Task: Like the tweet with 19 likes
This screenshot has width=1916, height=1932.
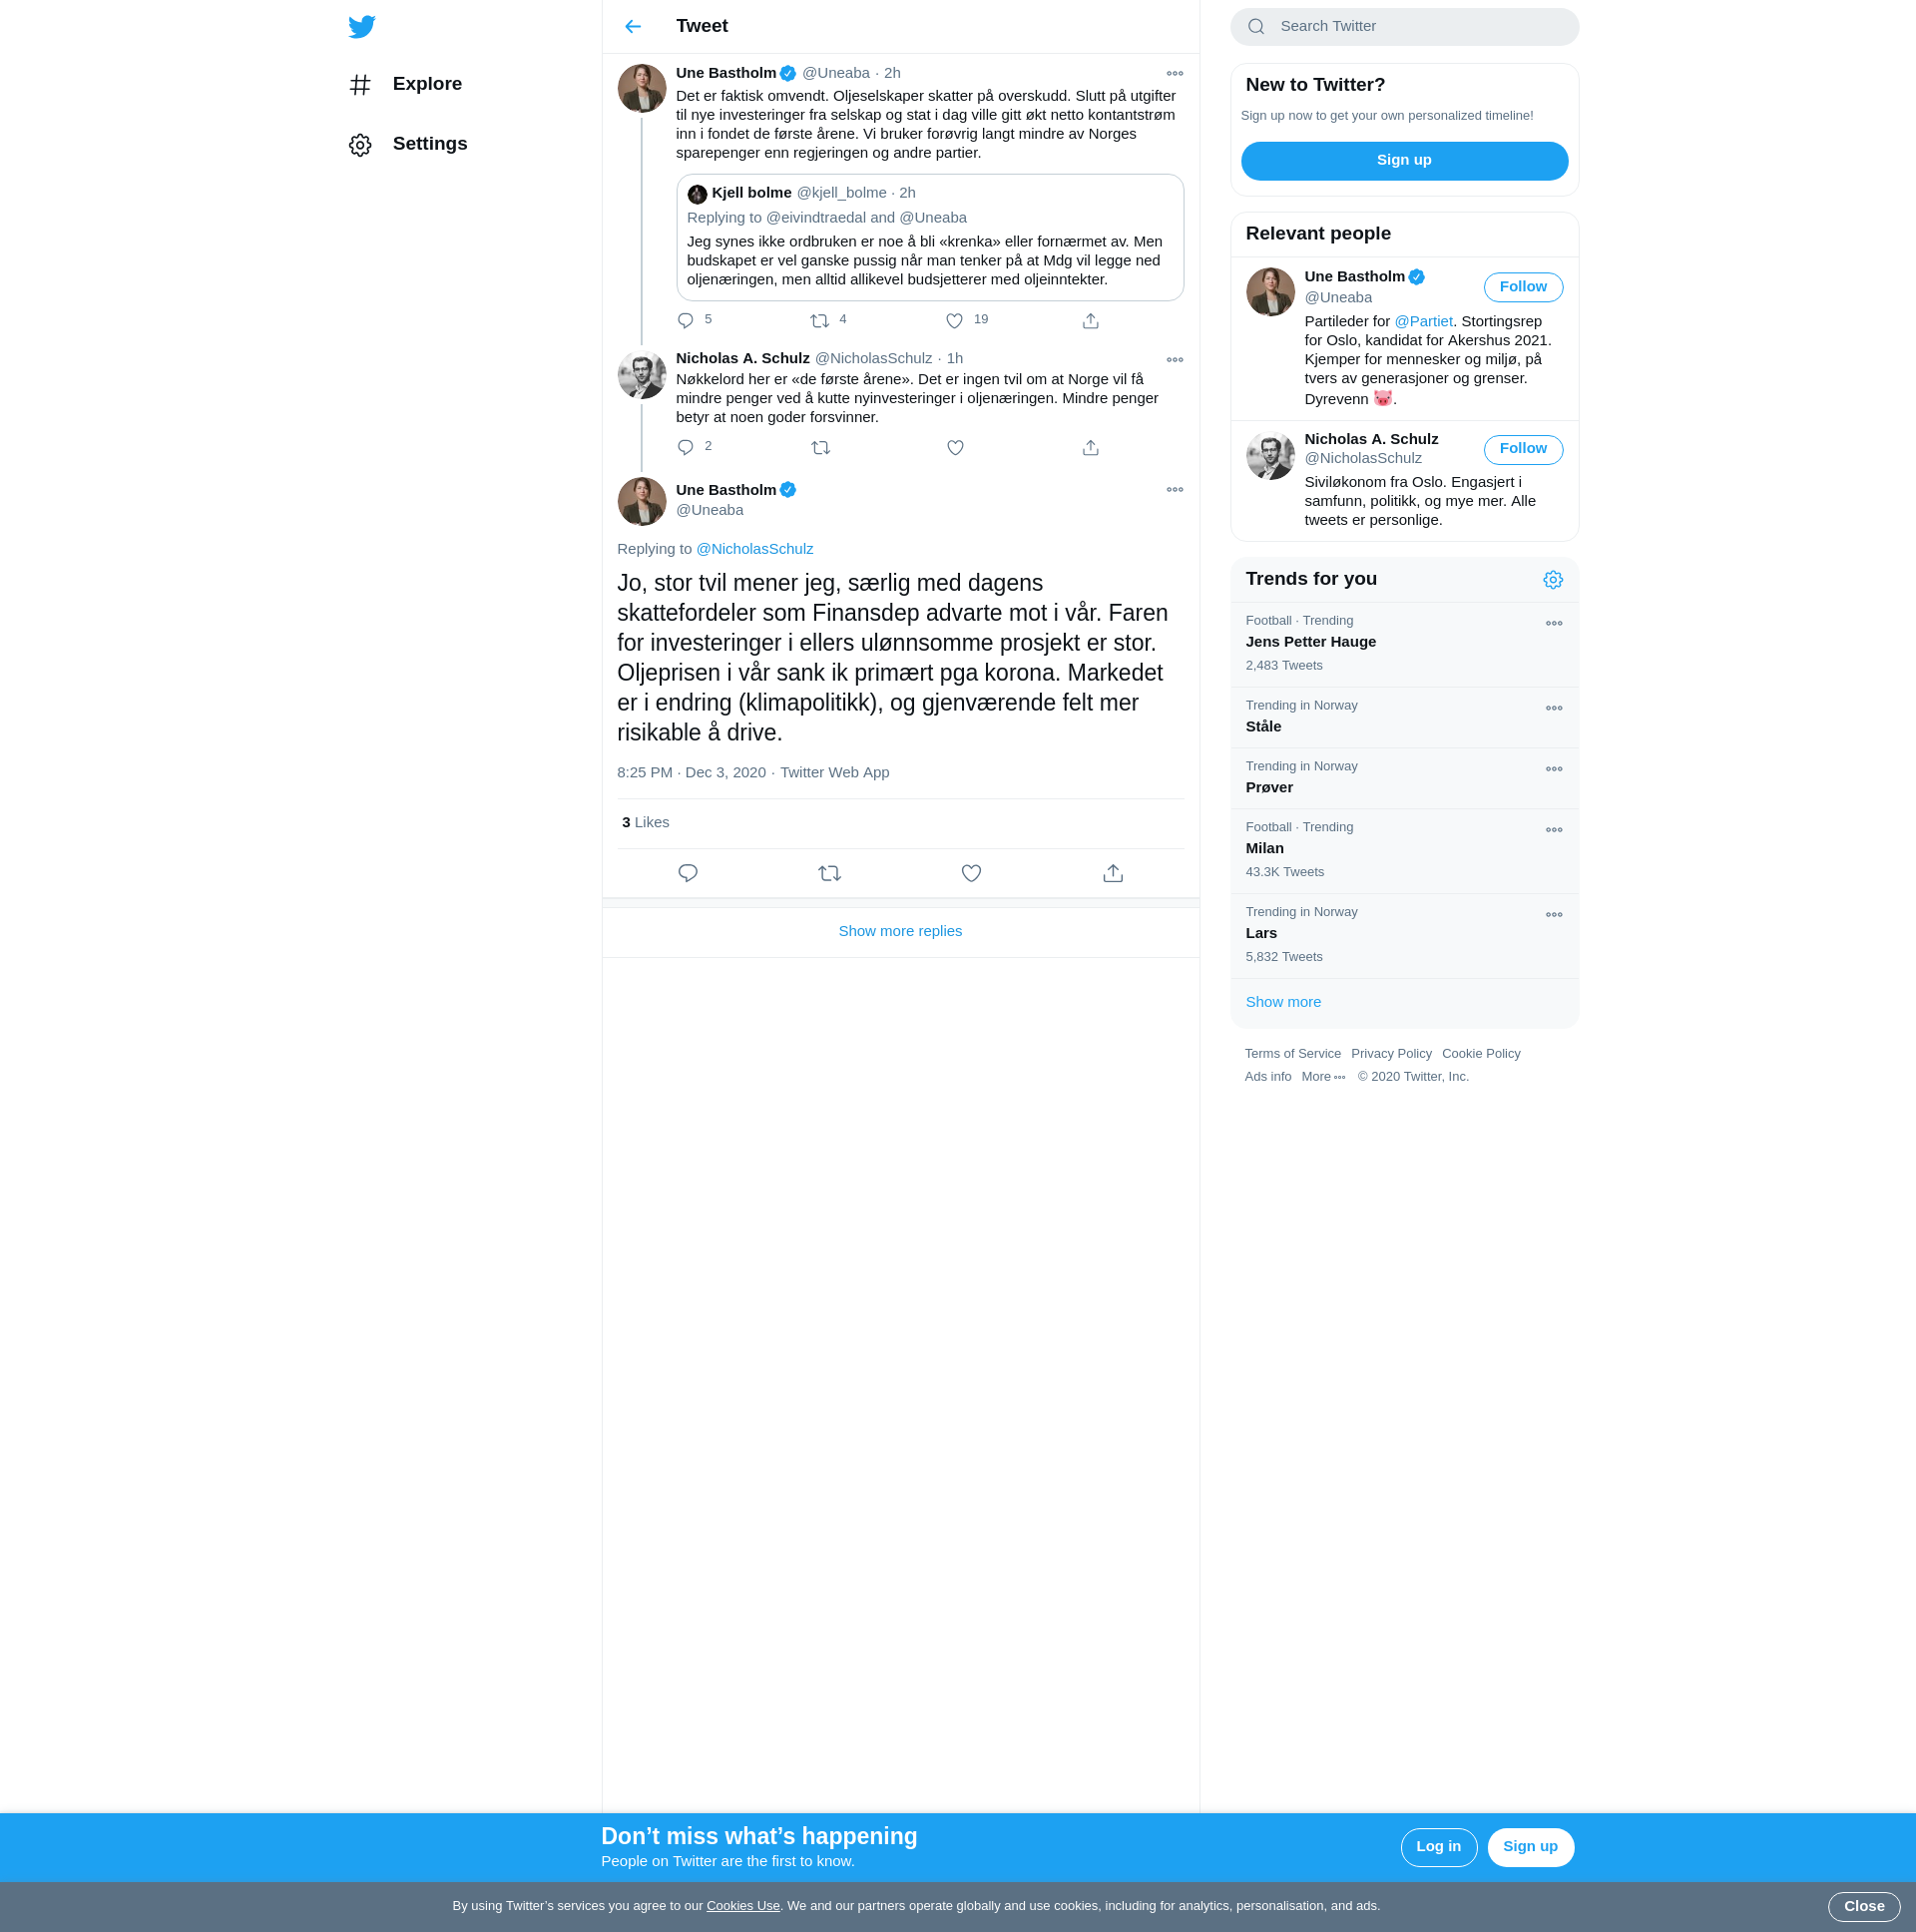Action: tap(954, 321)
